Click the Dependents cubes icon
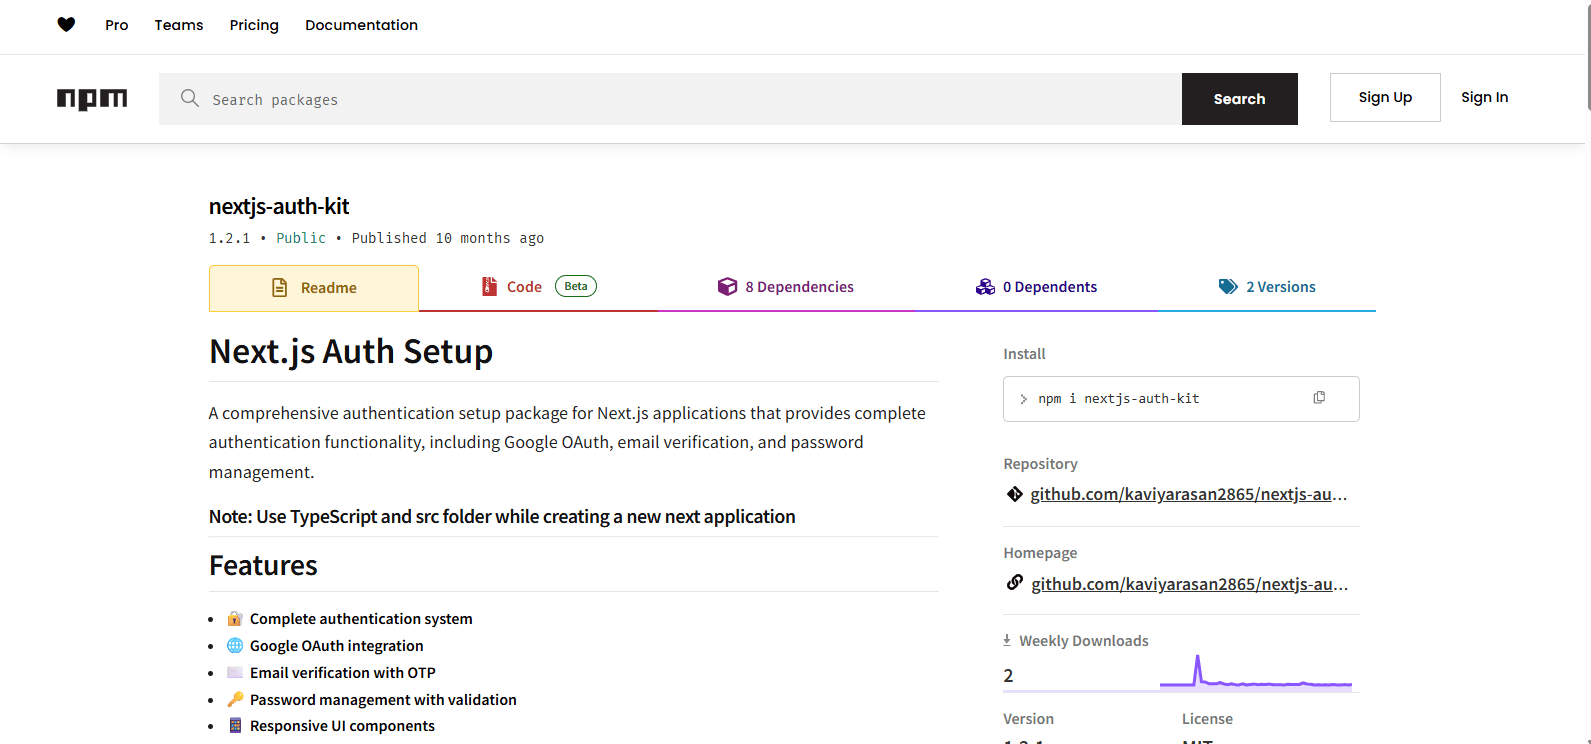 tap(985, 287)
